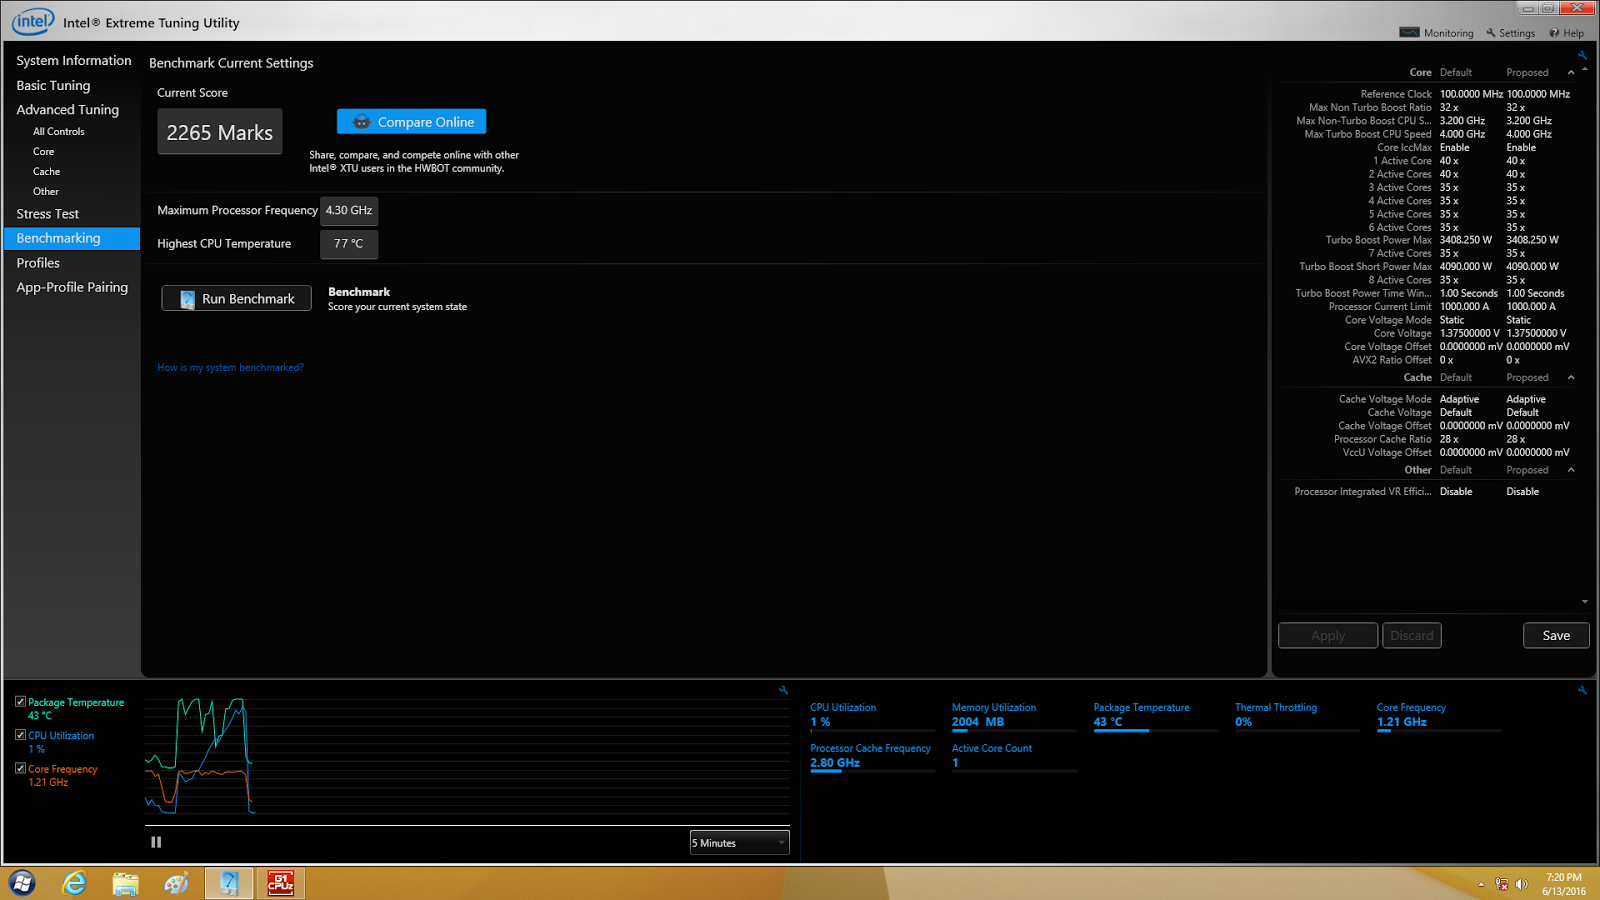Click the Package Temperature monitor bar
This screenshot has width=1600, height=900.
(1156, 731)
